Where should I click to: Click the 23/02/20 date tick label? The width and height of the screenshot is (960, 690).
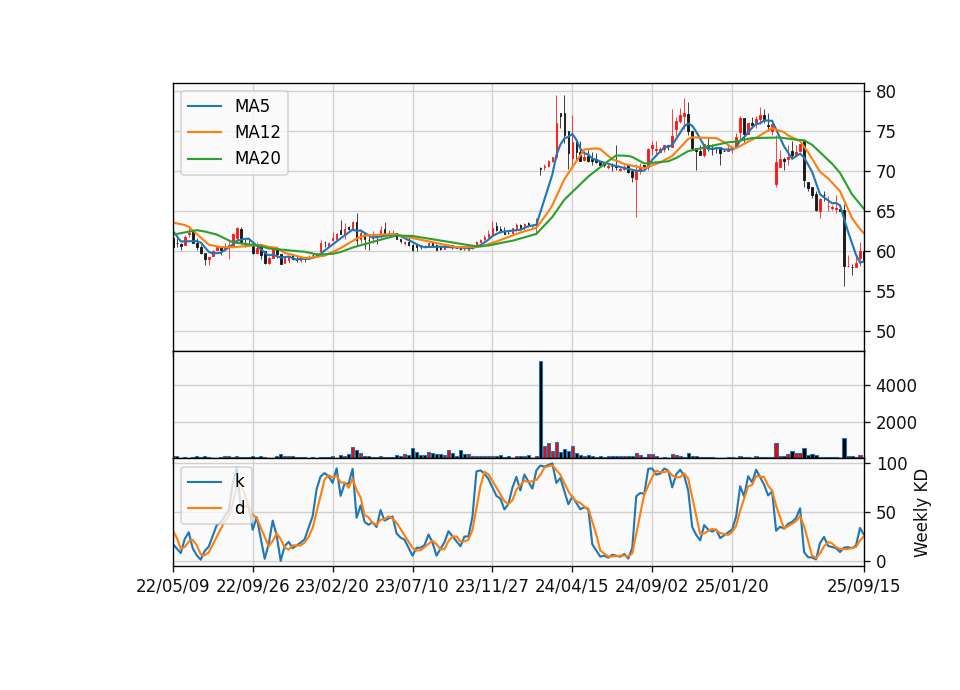332,586
